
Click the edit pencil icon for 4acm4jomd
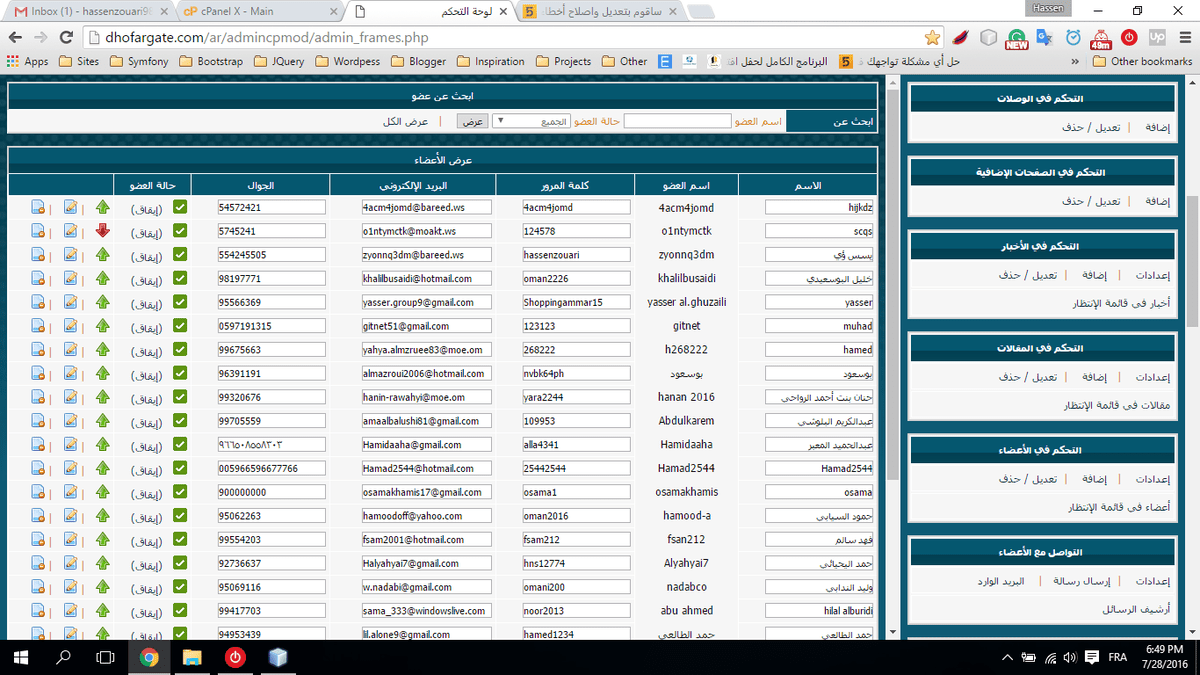click(70, 208)
